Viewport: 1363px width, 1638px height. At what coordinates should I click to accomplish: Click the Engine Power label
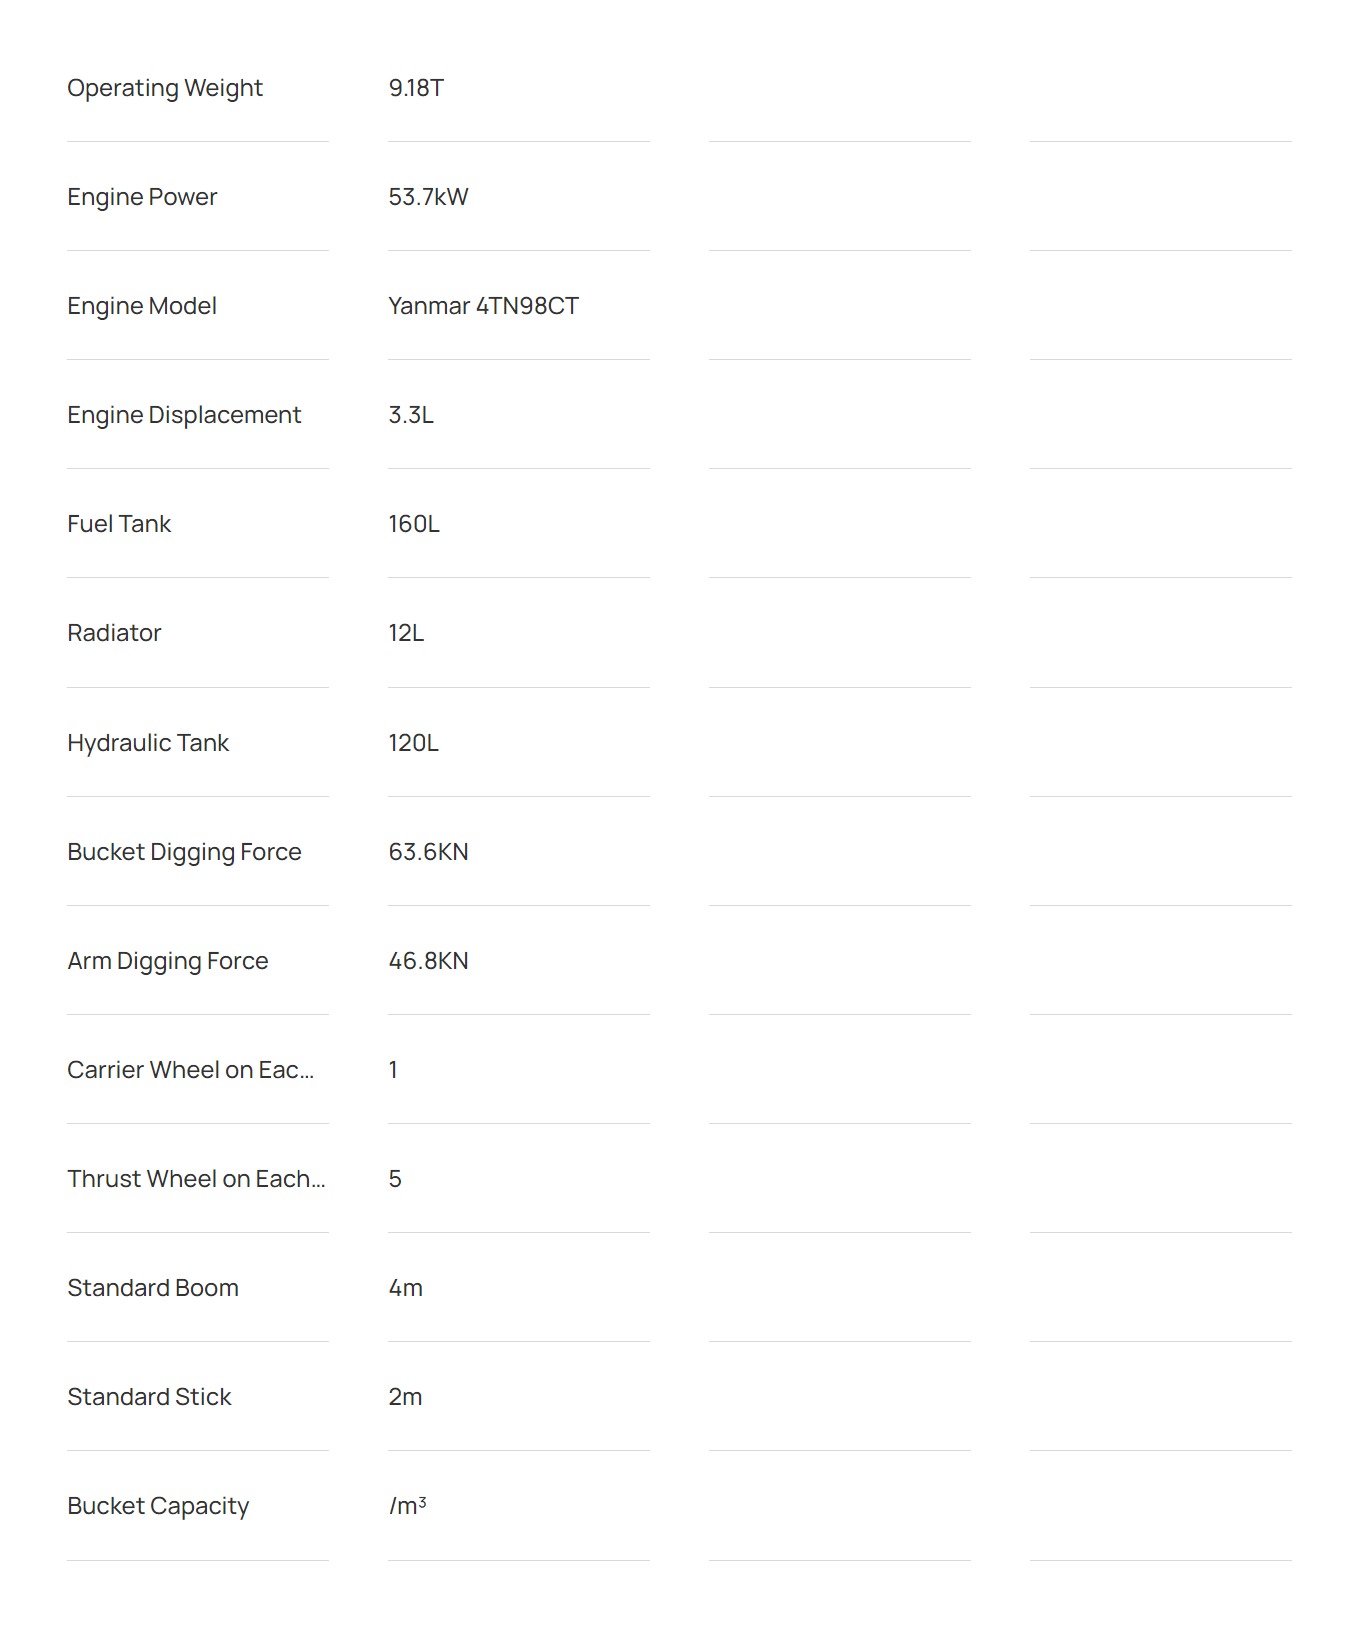pyautogui.click(x=142, y=197)
